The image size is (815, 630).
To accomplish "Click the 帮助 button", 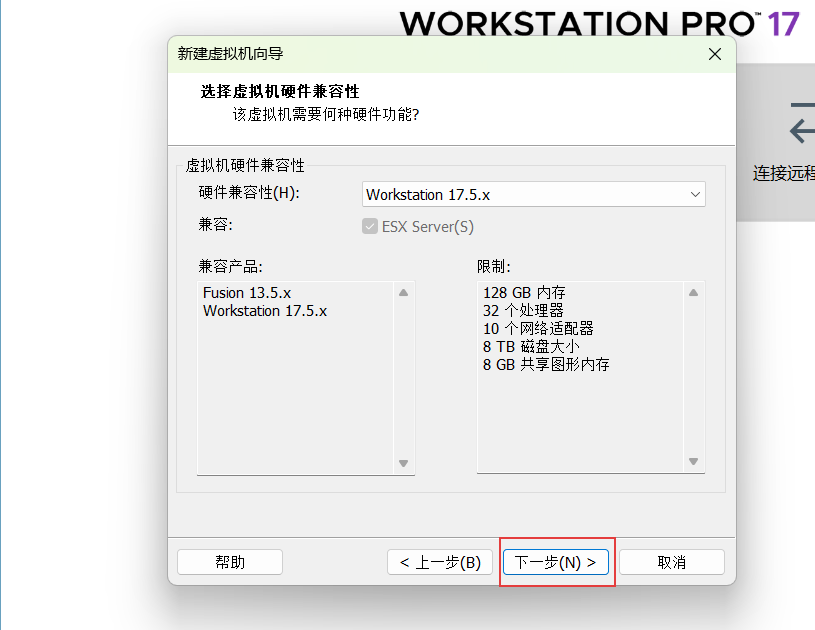I will 230,562.
